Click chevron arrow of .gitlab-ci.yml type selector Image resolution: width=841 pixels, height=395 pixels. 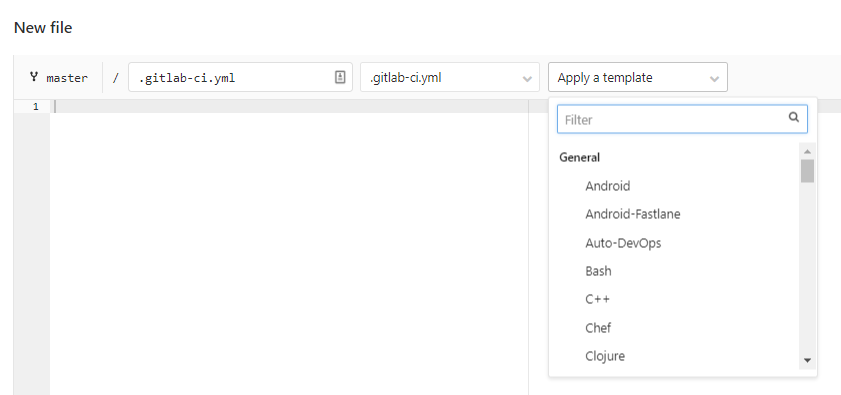(x=527, y=79)
